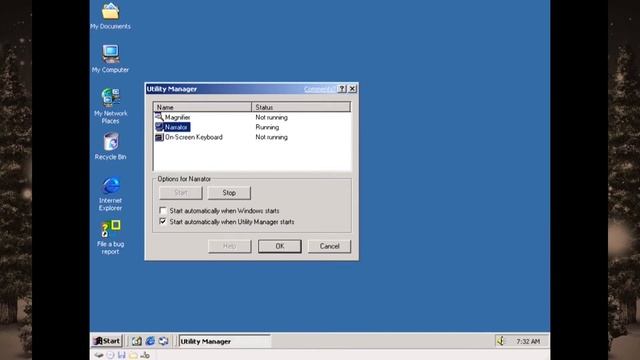Click the Cancel button
This screenshot has height=360, width=640.
tap(329, 246)
